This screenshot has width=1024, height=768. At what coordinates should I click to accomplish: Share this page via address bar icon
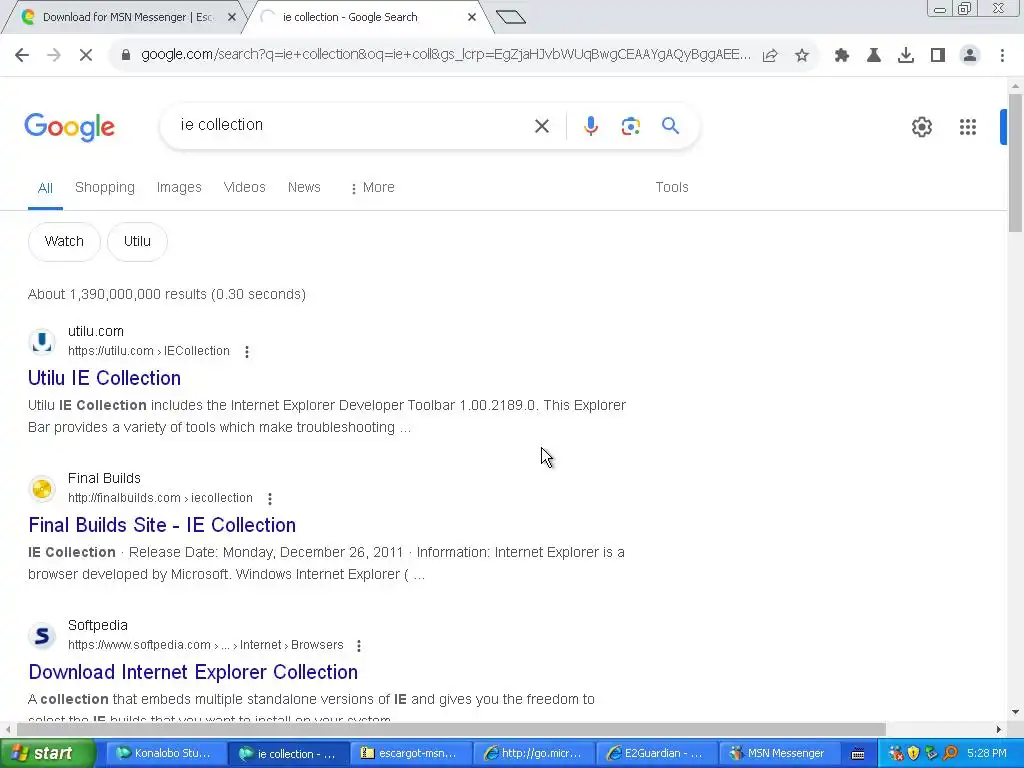770,56
